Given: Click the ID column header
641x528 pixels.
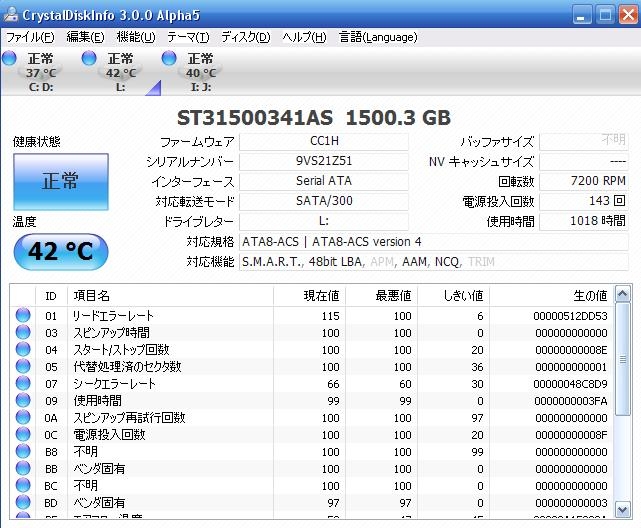Looking at the screenshot, I should 51,296.
